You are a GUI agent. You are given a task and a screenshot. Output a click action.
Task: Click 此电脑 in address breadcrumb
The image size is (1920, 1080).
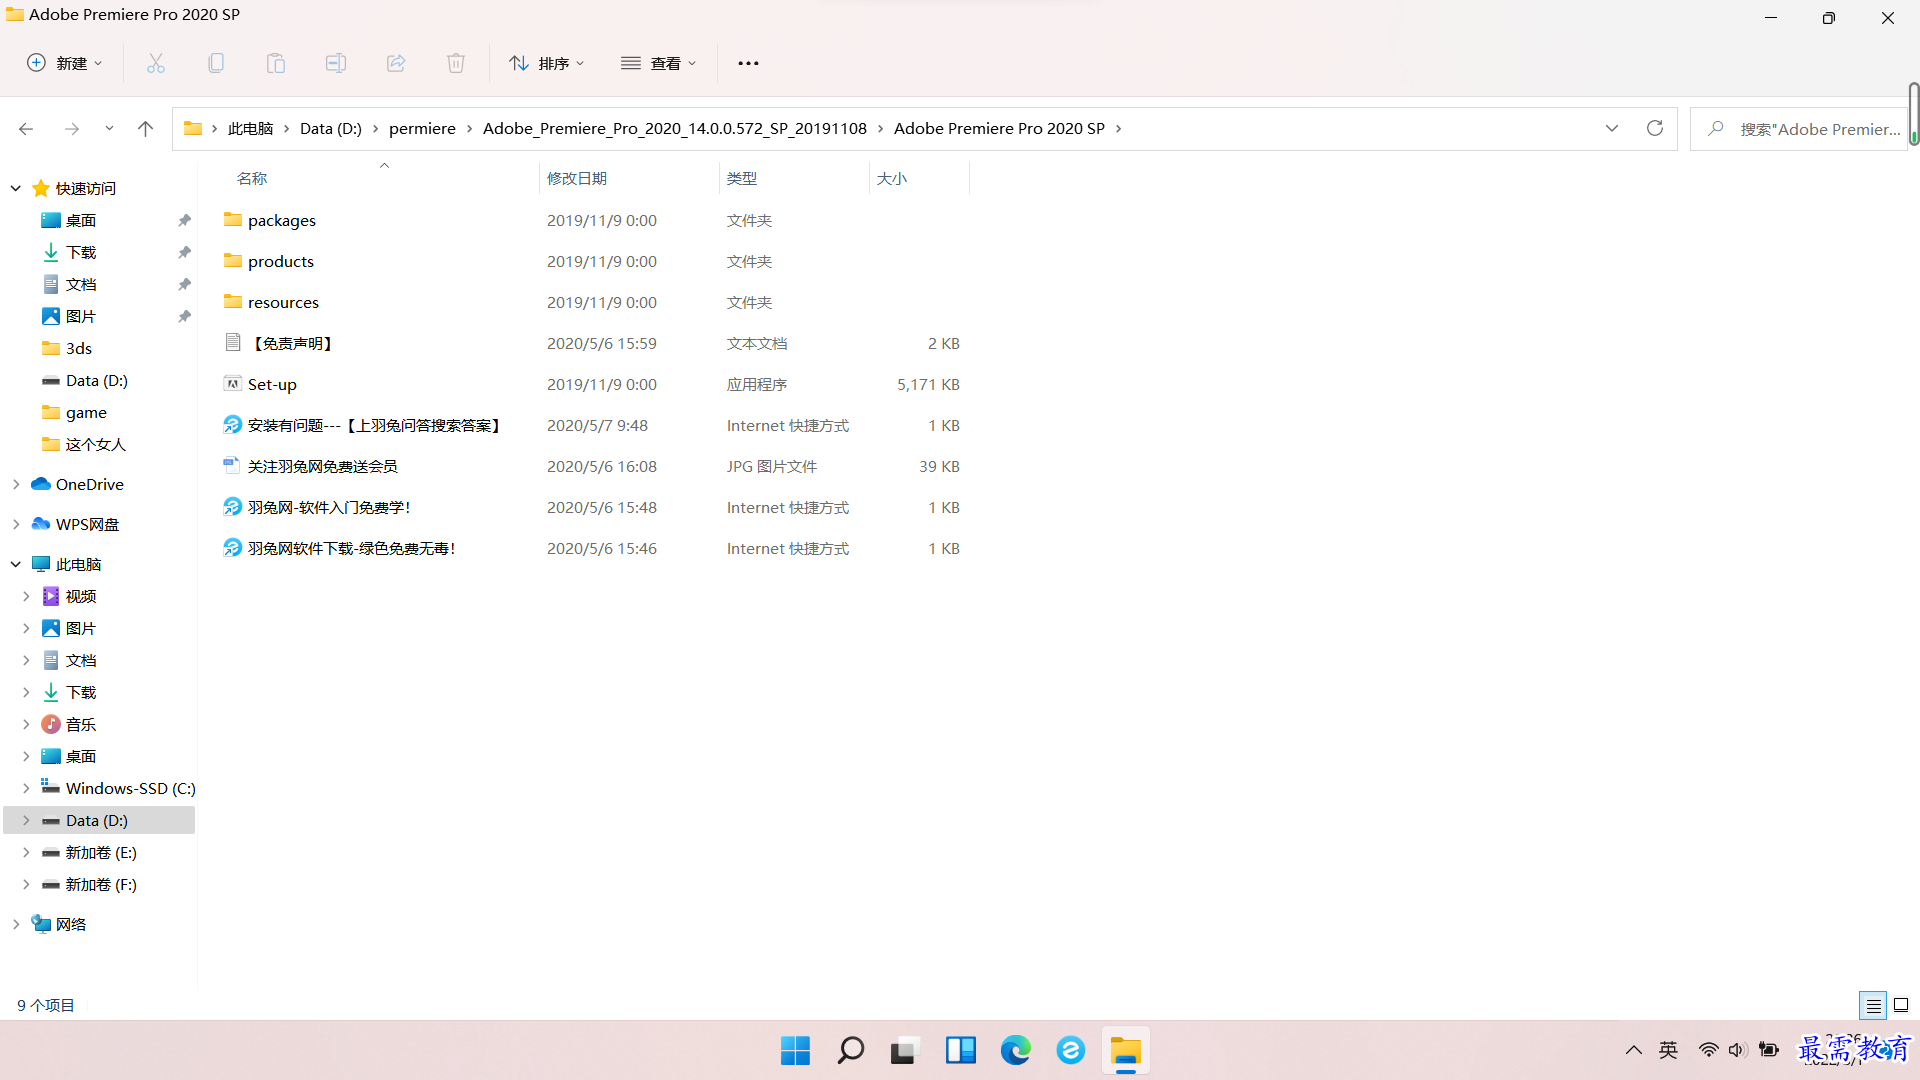tap(250, 128)
